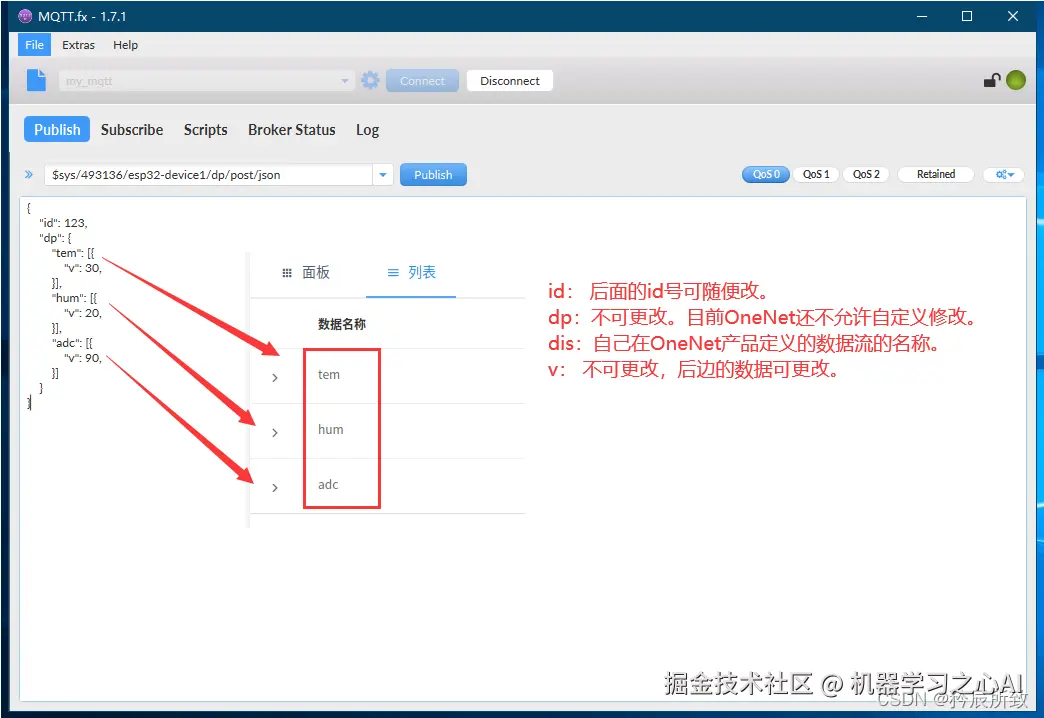The image size is (1044, 718).
Task: Click the "v": 30 value line
Action: point(83,268)
